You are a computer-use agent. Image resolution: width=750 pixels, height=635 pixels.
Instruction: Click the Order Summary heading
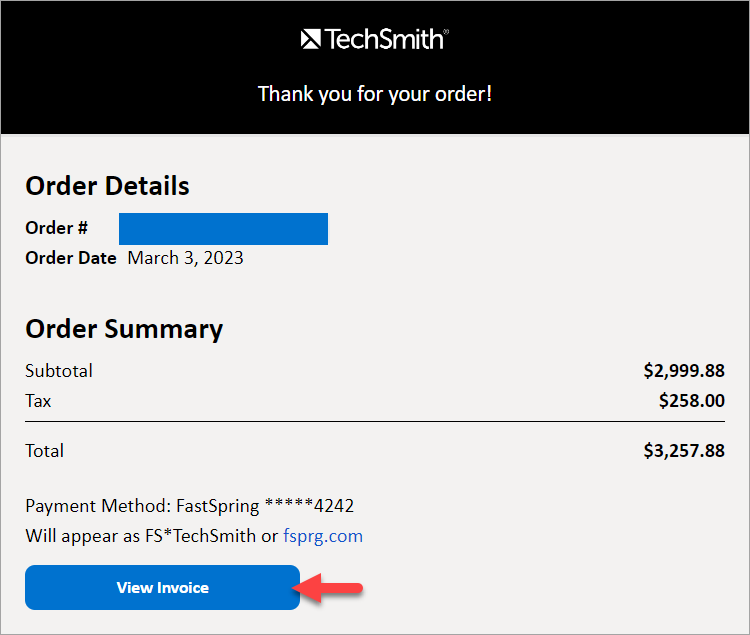(x=124, y=329)
